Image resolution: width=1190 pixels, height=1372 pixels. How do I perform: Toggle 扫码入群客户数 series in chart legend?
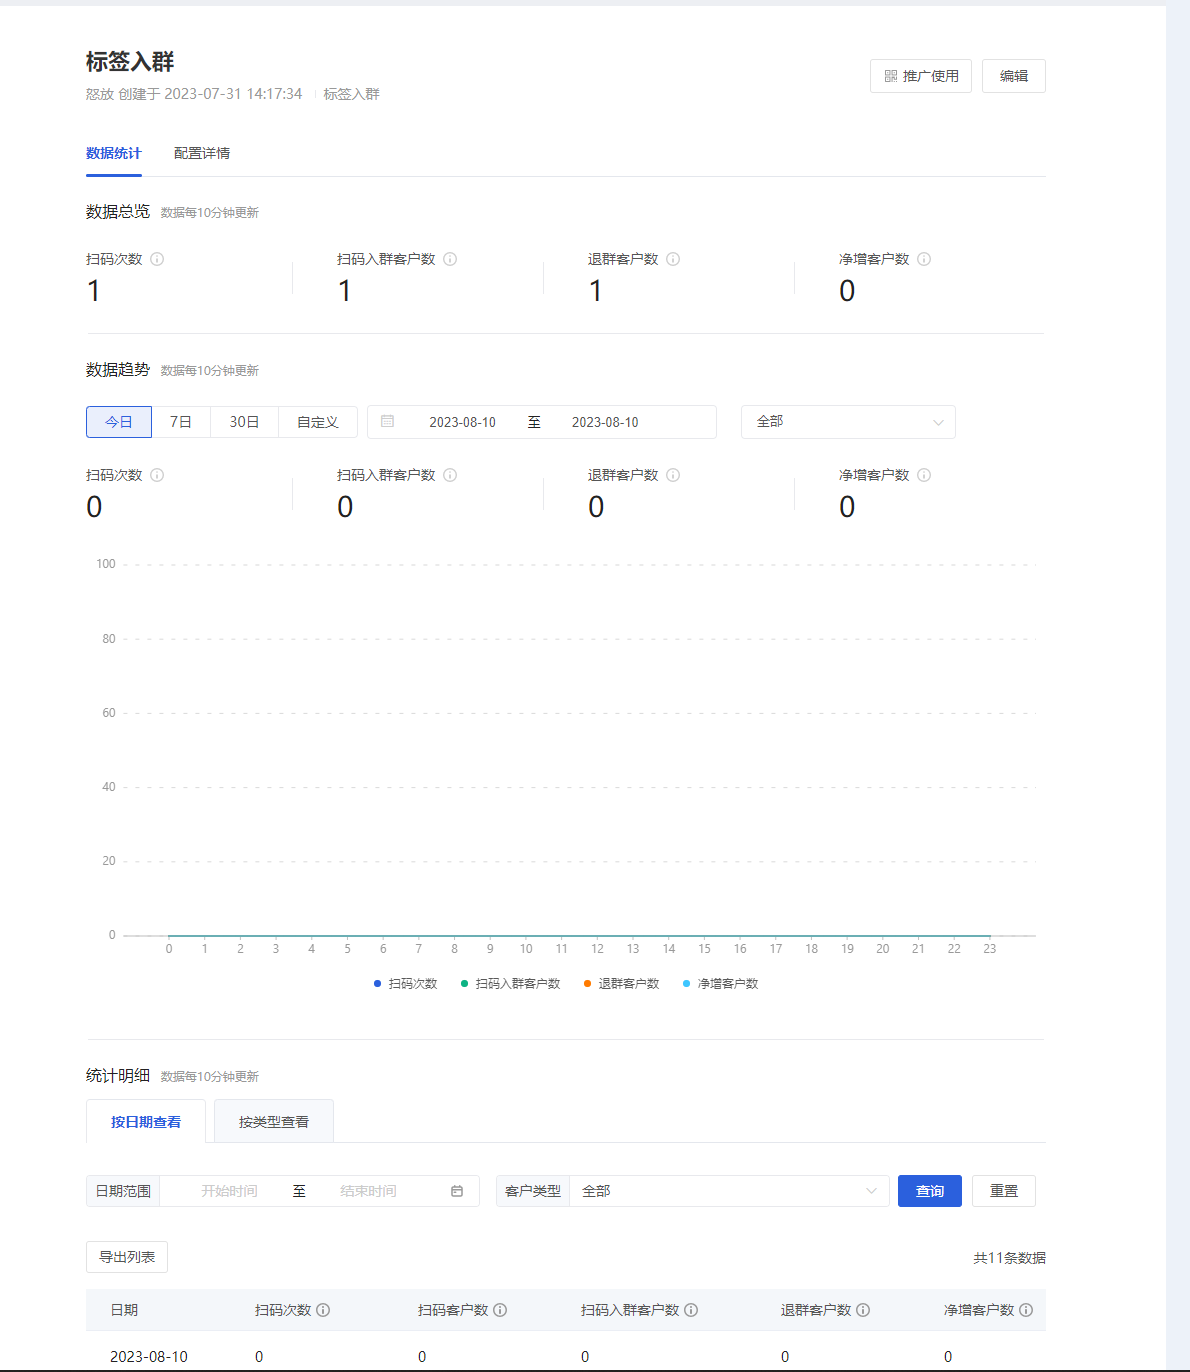click(510, 984)
